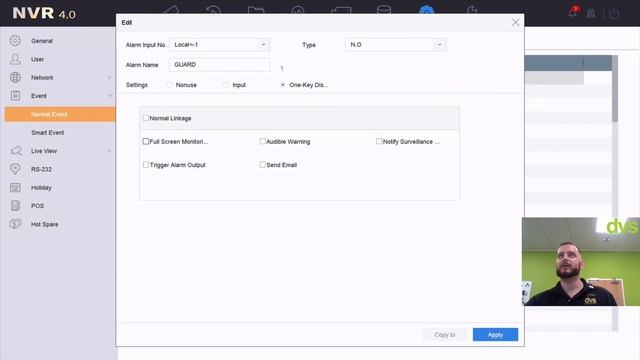Open the POS settings icon
This screenshot has height=360, width=640.
point(15,206)
